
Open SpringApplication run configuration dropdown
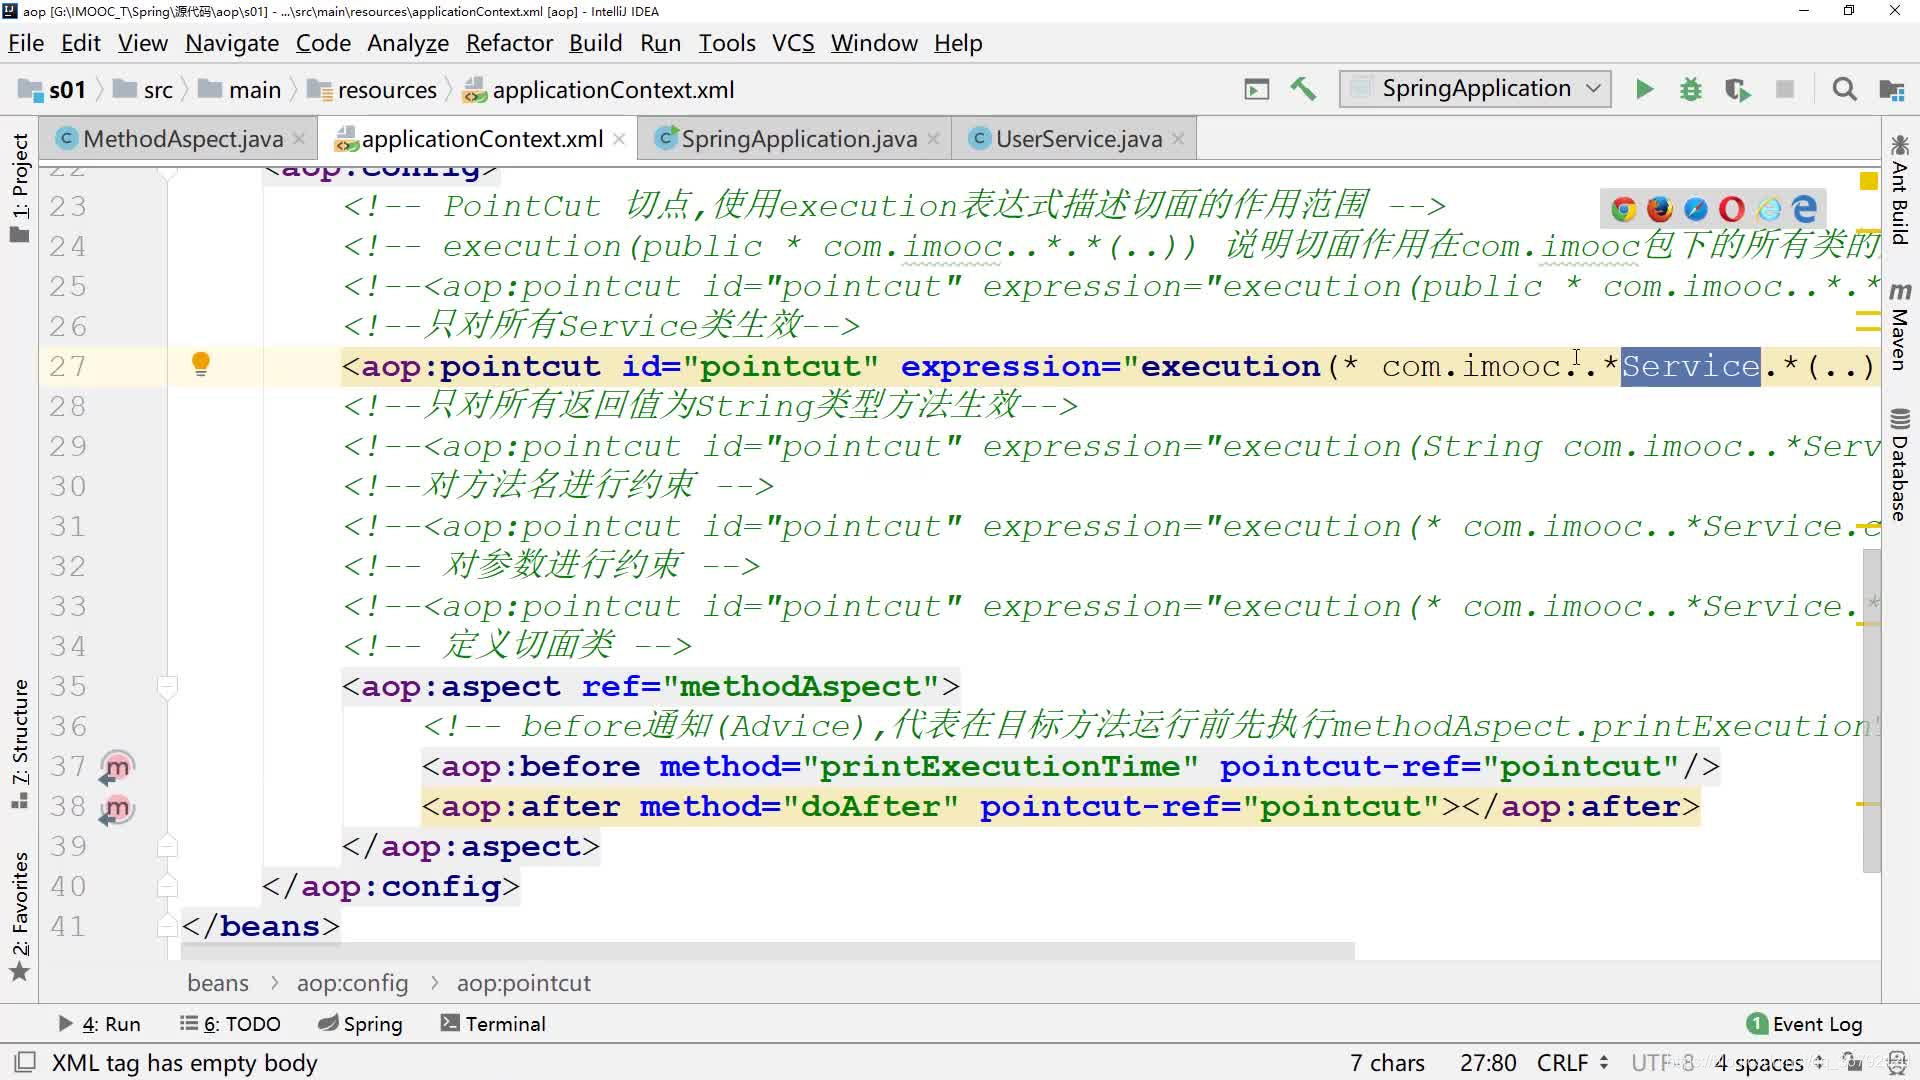click(x=1475, y=88)
